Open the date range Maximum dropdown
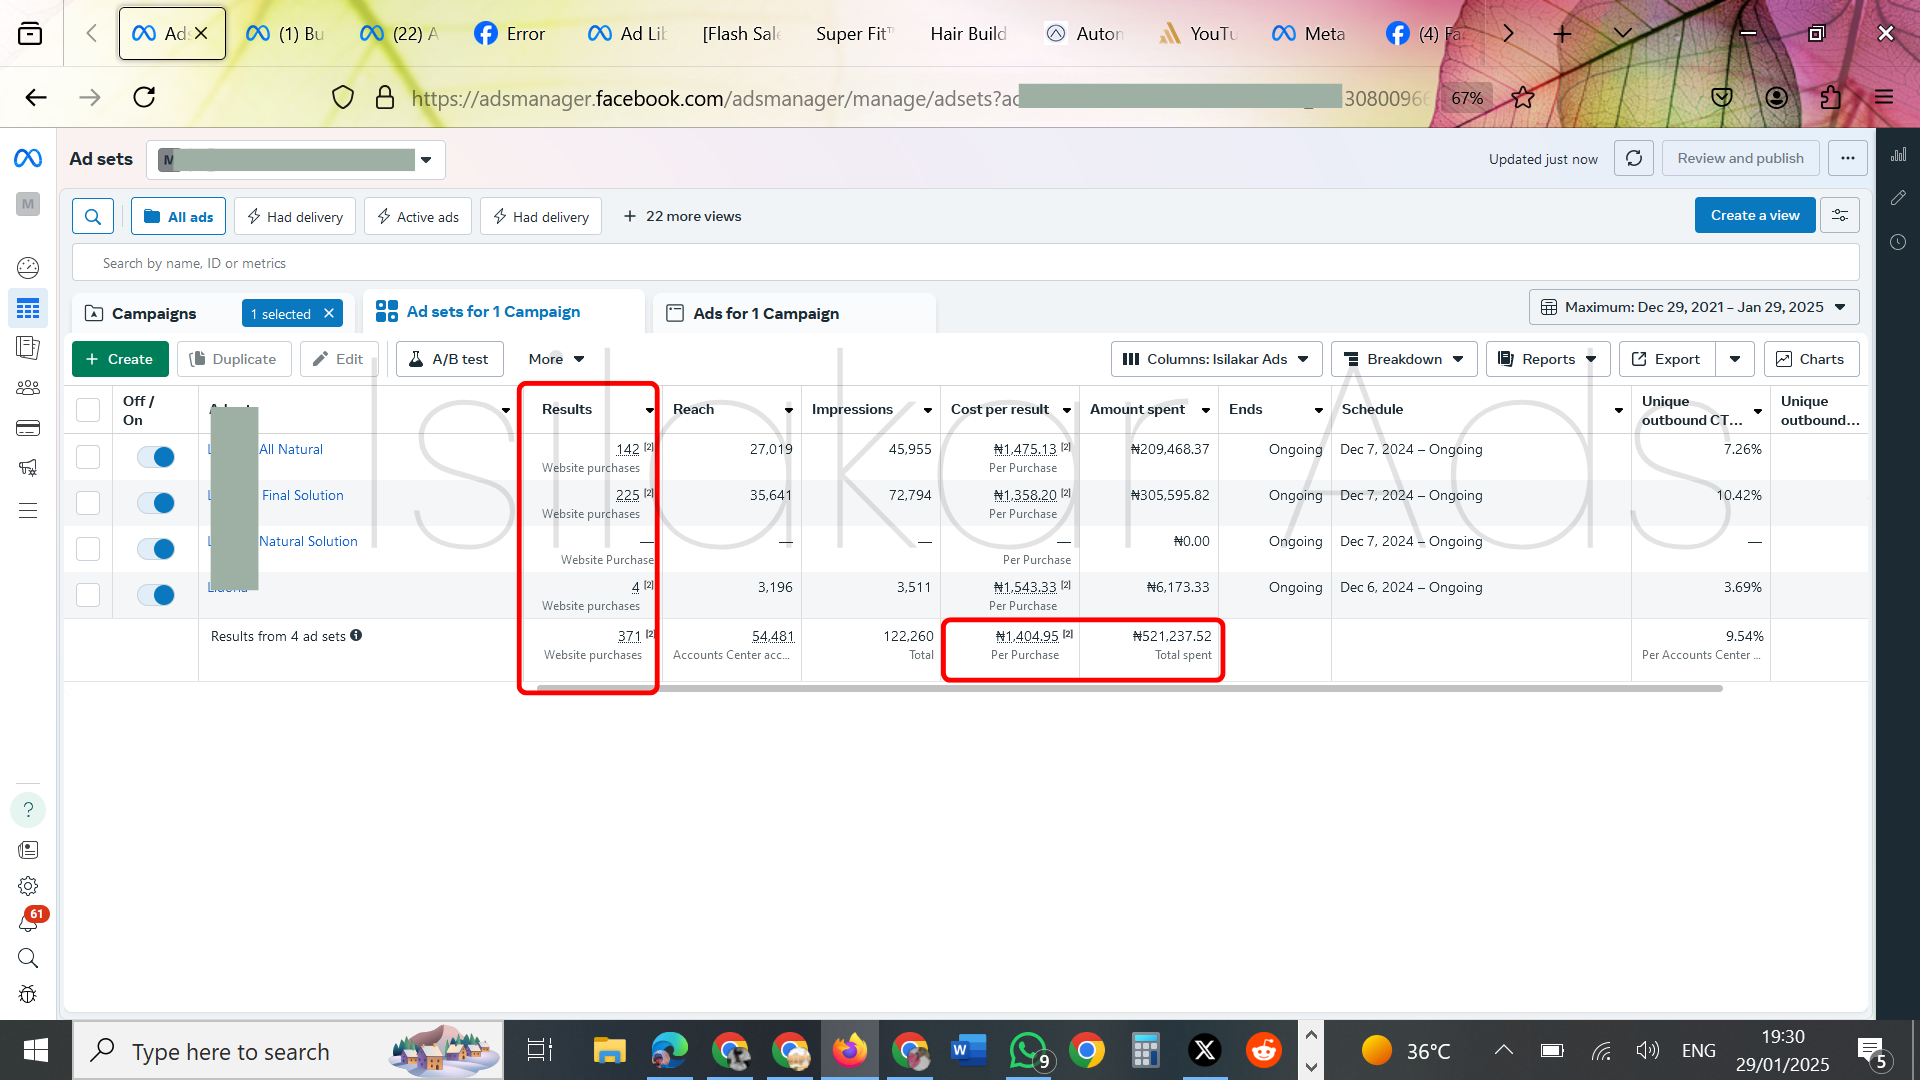 [1693, 307]
